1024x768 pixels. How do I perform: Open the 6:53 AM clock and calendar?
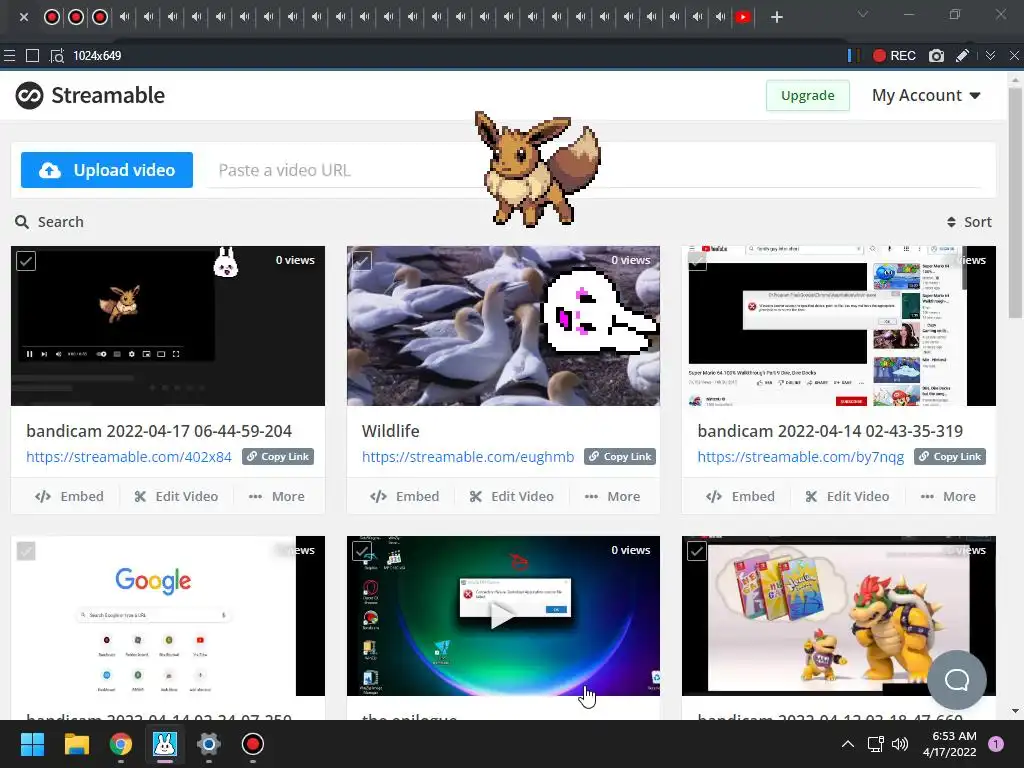pos(950,744)
